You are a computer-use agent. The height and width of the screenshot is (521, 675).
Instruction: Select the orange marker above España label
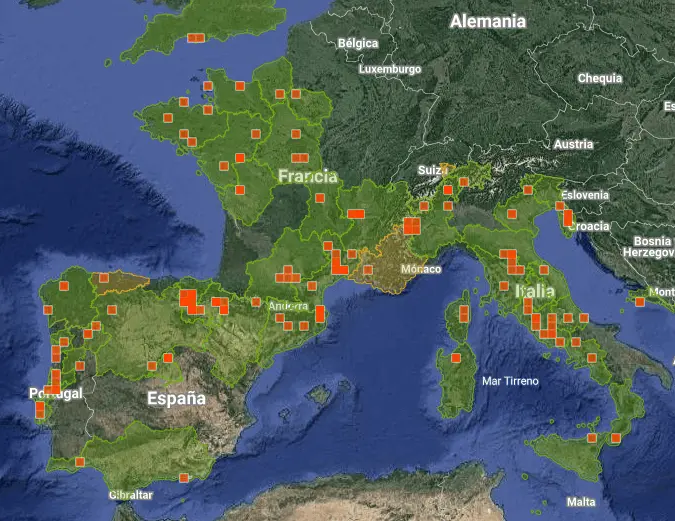(168, 357)
